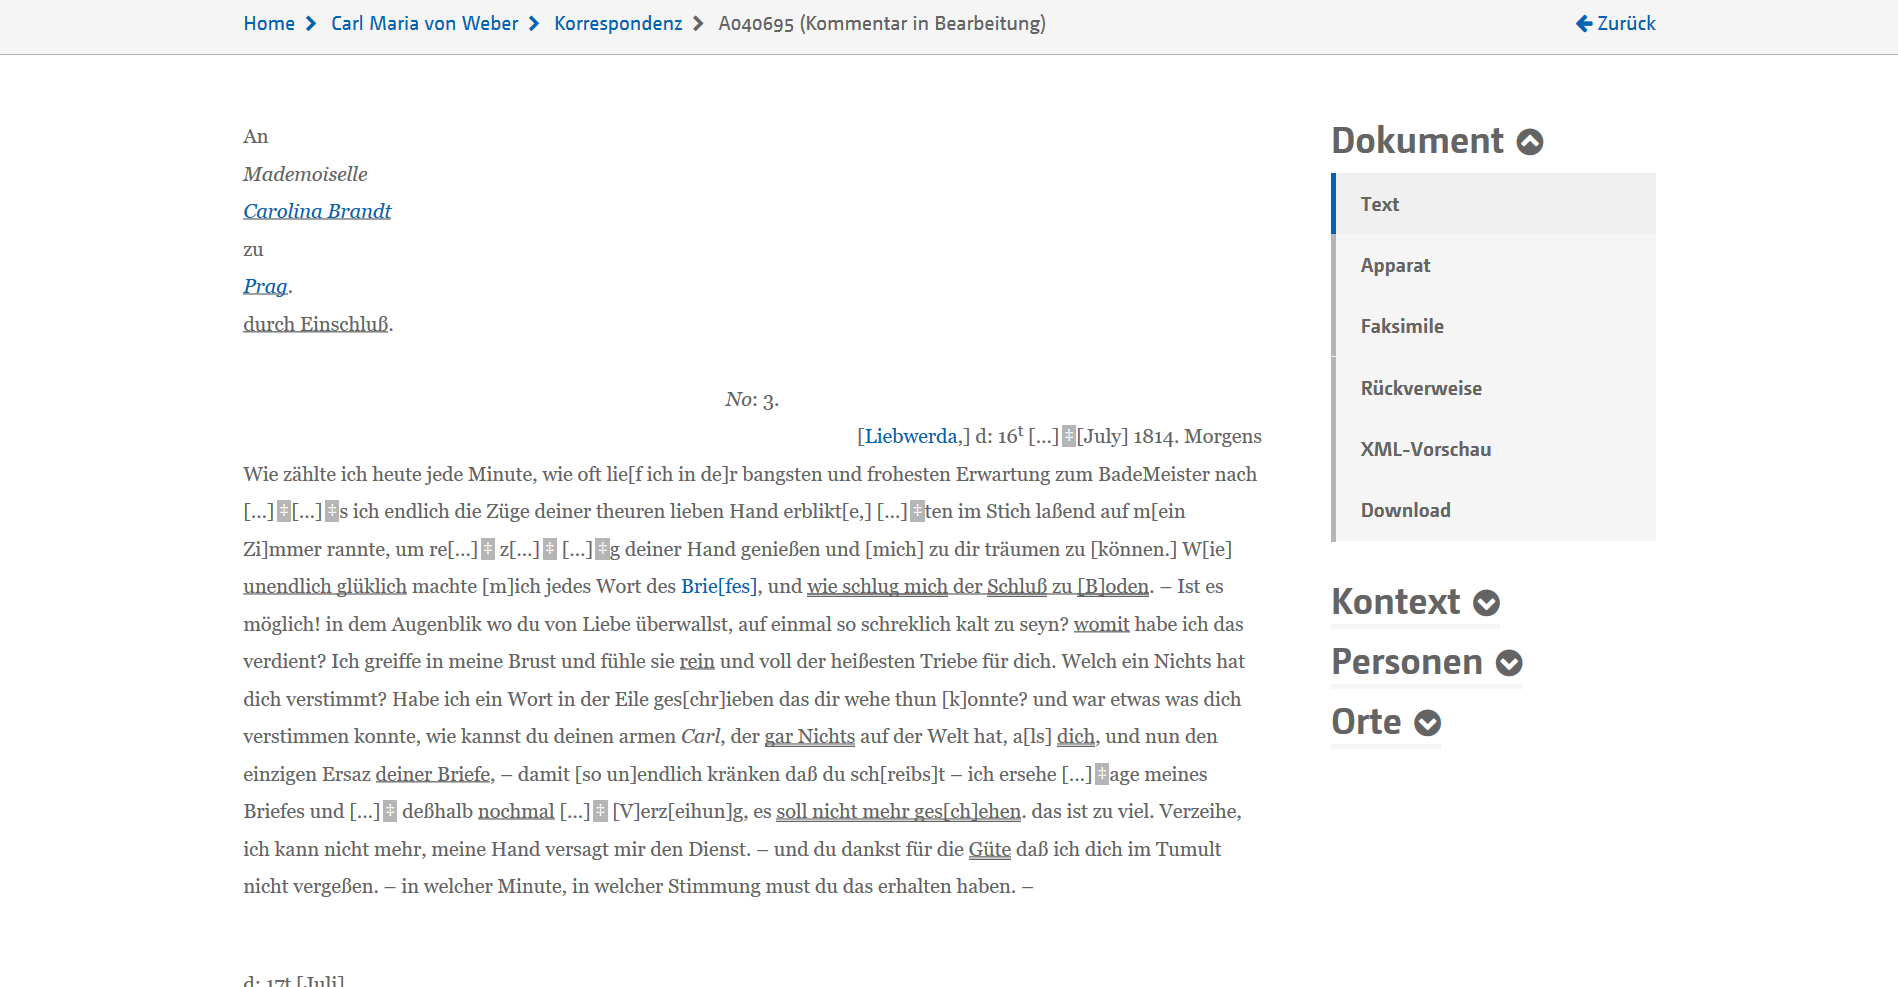1898x987 pixels.
Task: Click gap marker icon before [July]
Action: point(1069,436)
